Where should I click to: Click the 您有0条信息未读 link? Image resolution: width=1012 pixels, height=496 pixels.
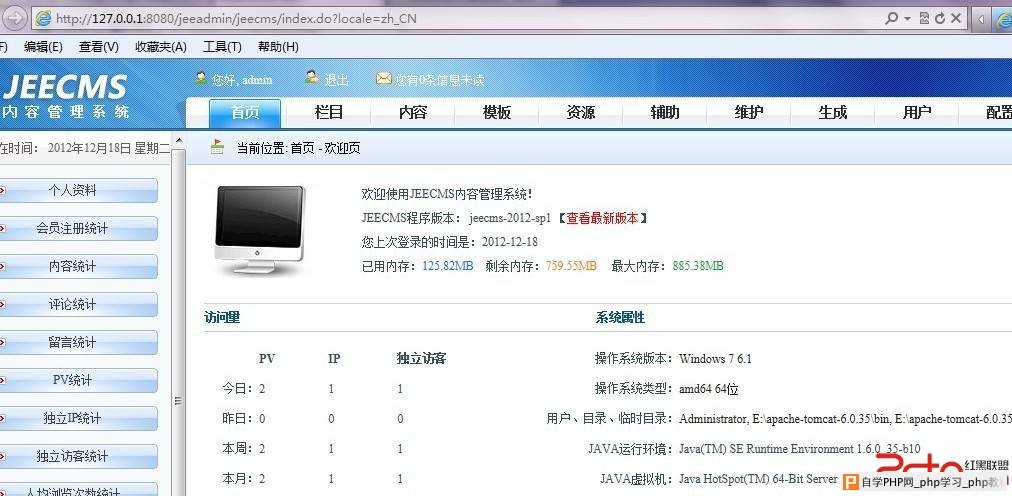pyautogui.click(x=440, y=80)
